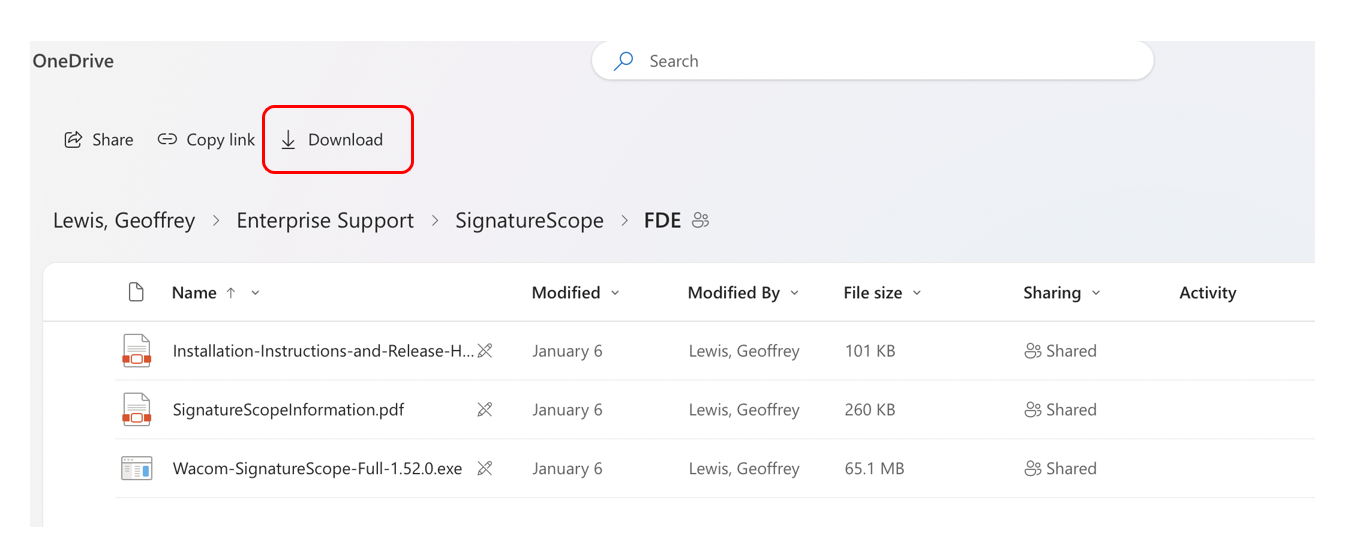Screen dimensions: 1362x546
Task: Click the Shared status for the exe file
Action: coord(1060,468)
